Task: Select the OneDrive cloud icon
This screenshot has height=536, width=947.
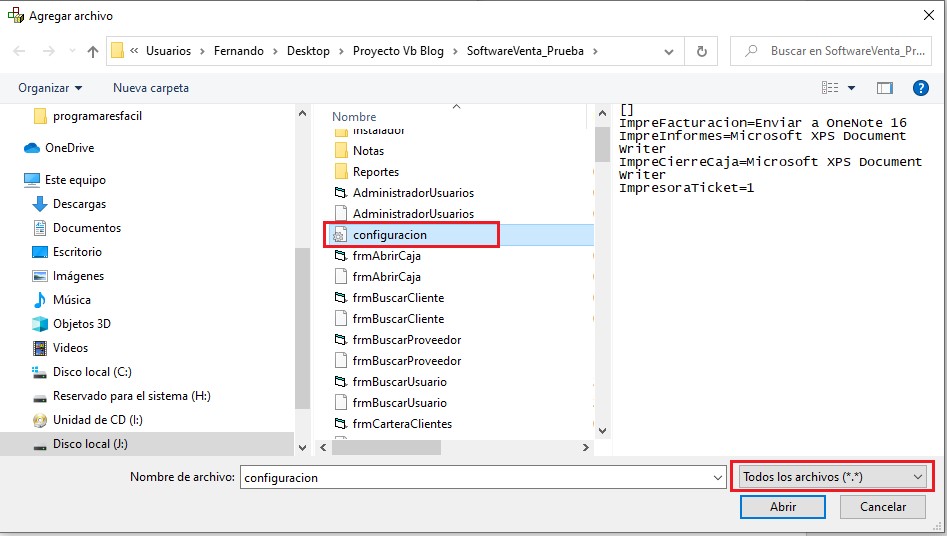Action: pos(31,148)
